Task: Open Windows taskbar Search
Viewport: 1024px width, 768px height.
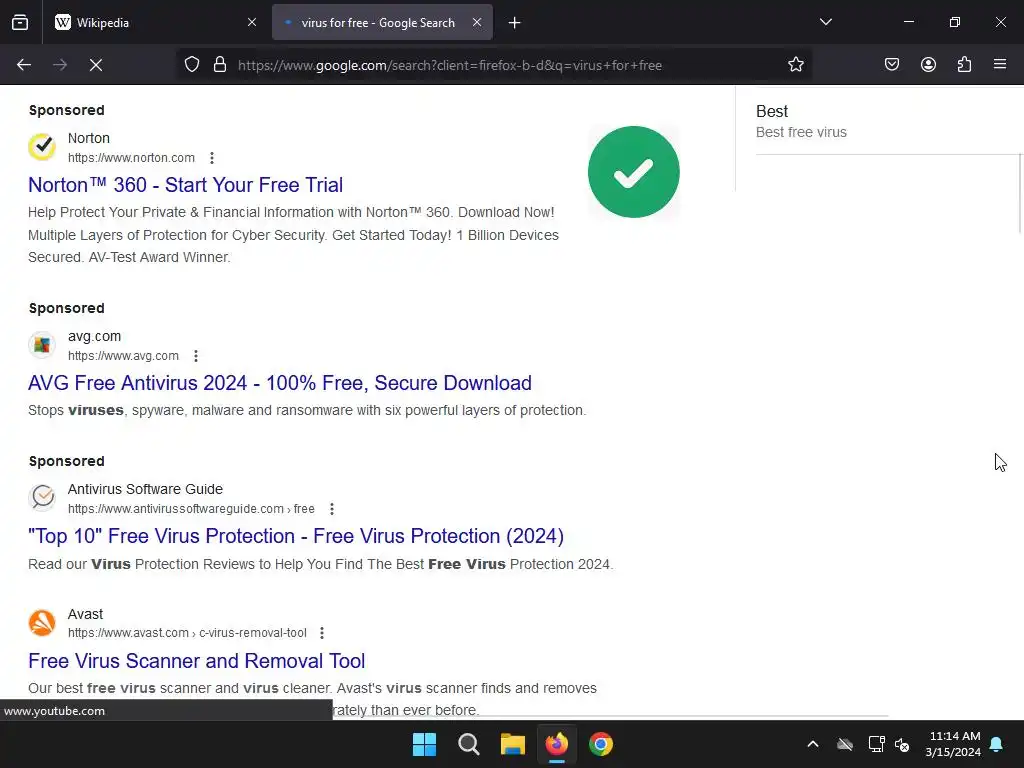Action: click(469, 744)
